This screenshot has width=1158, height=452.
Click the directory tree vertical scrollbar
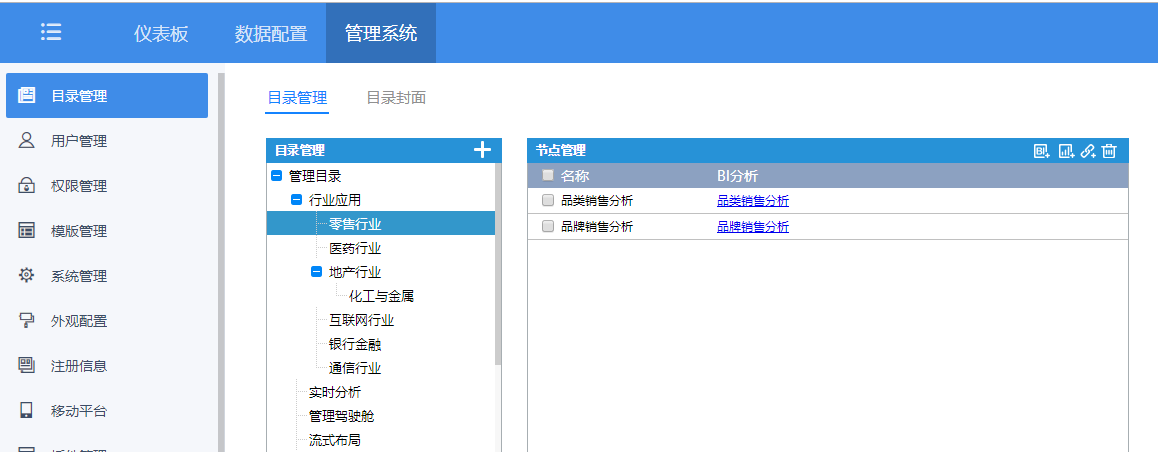coord(498,263)
